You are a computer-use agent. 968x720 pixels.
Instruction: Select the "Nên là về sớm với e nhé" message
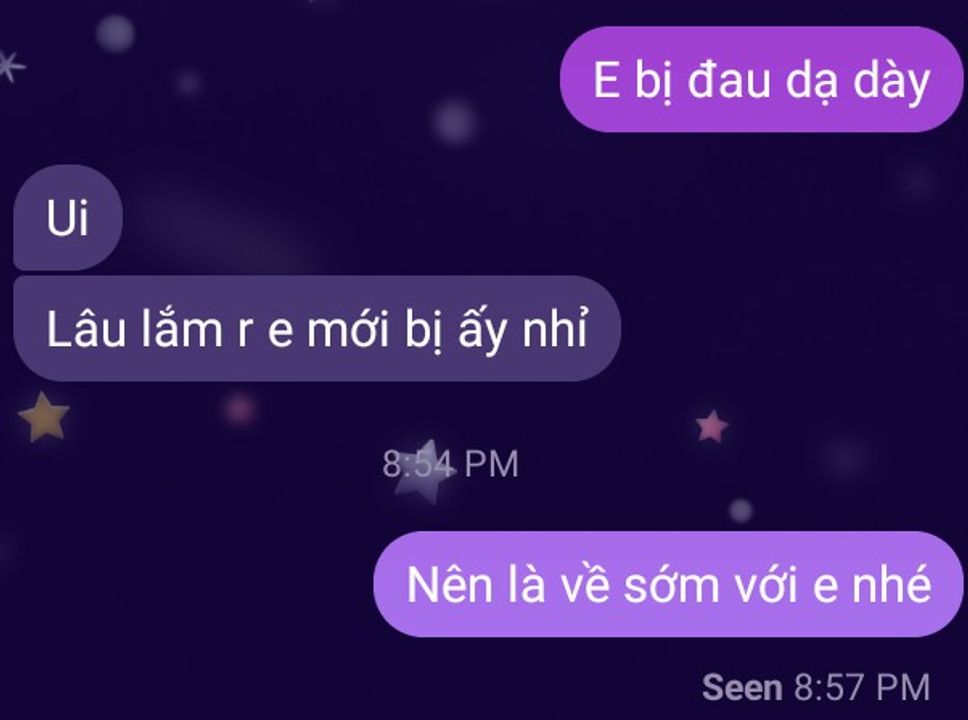coord(668,584)
